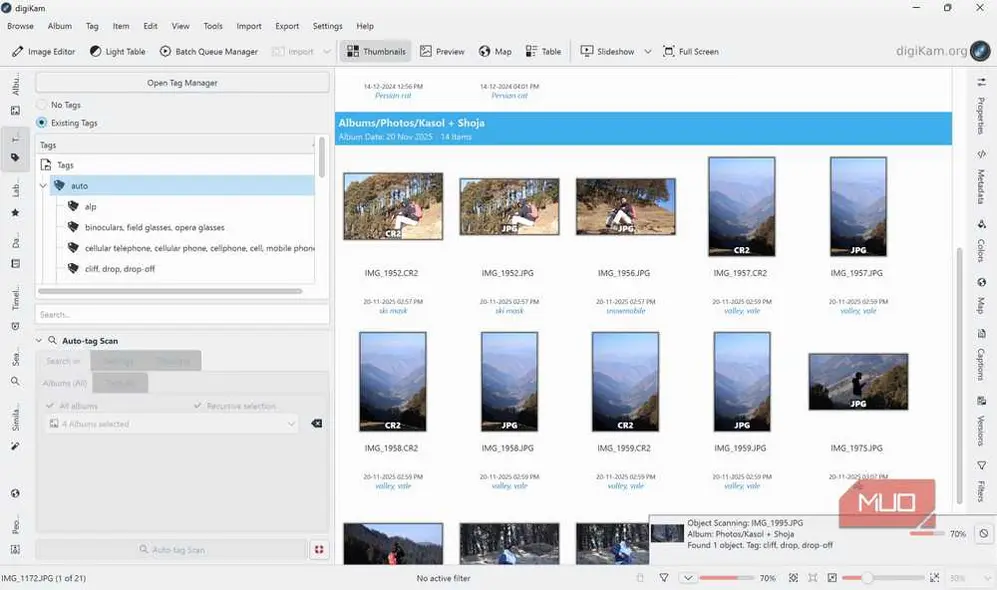Select the IMG_1956.JPG thumbnail

tap(625, 206)
